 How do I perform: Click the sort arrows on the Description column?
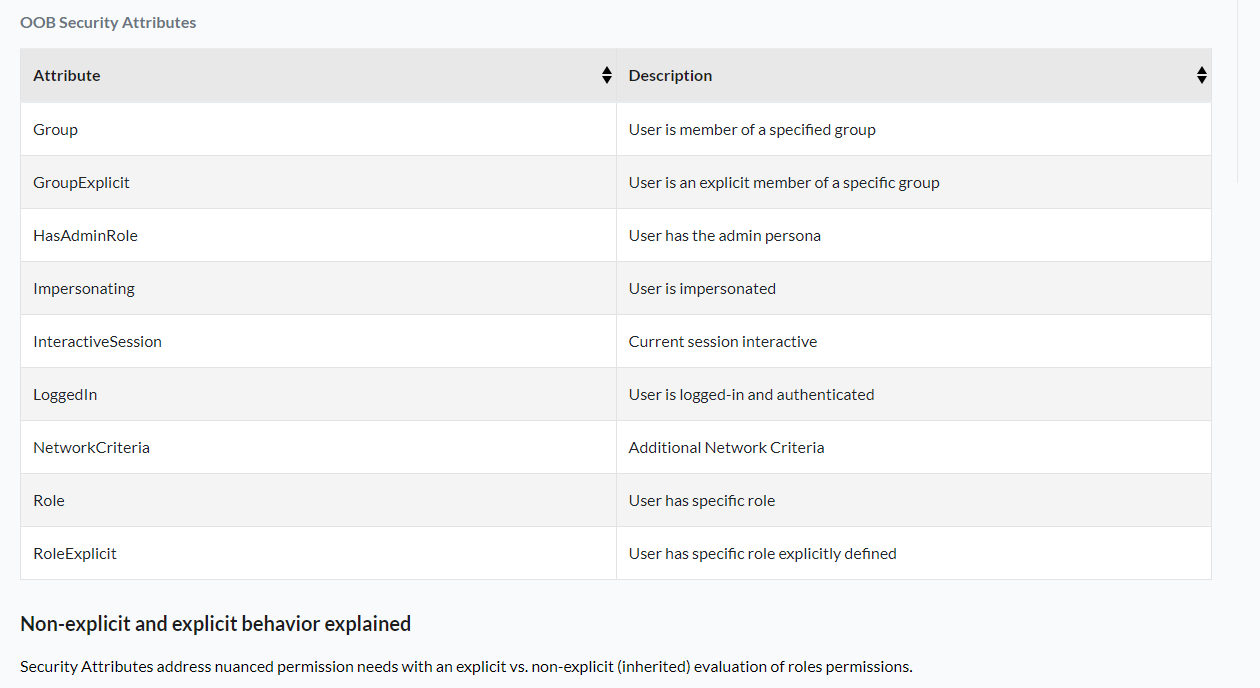click(1200, 74)
